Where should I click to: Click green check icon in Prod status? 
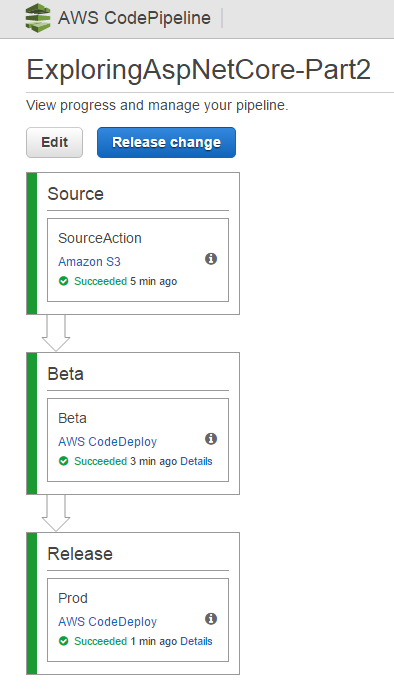(x=64, y=641)
